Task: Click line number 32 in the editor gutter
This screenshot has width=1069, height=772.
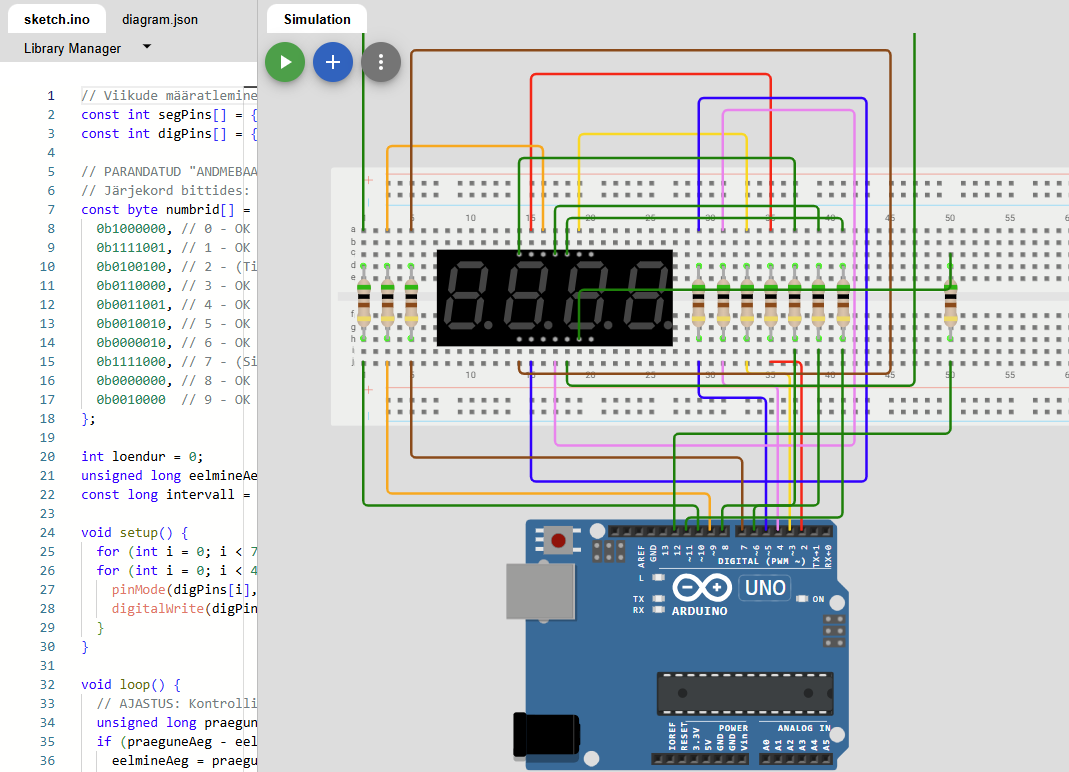Action: point(47,685)
